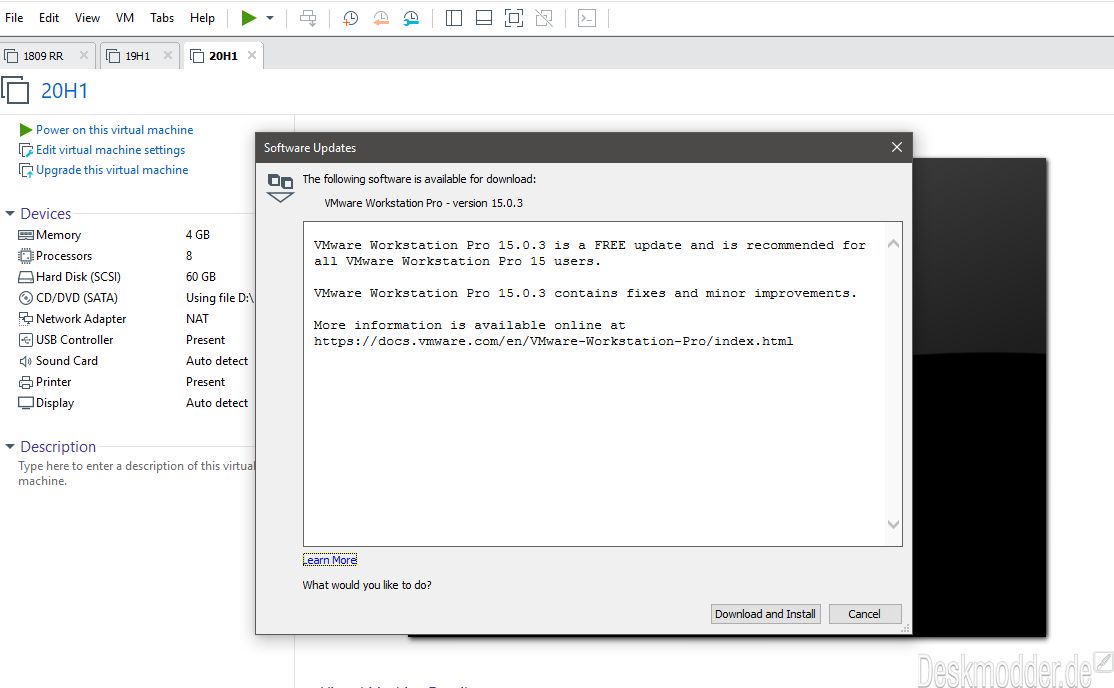This screenshot has height=688, width=1114.
Task: Select the Hard Disk (SCSI) device row
Action: pyautogui.click(x=135, y=276)
